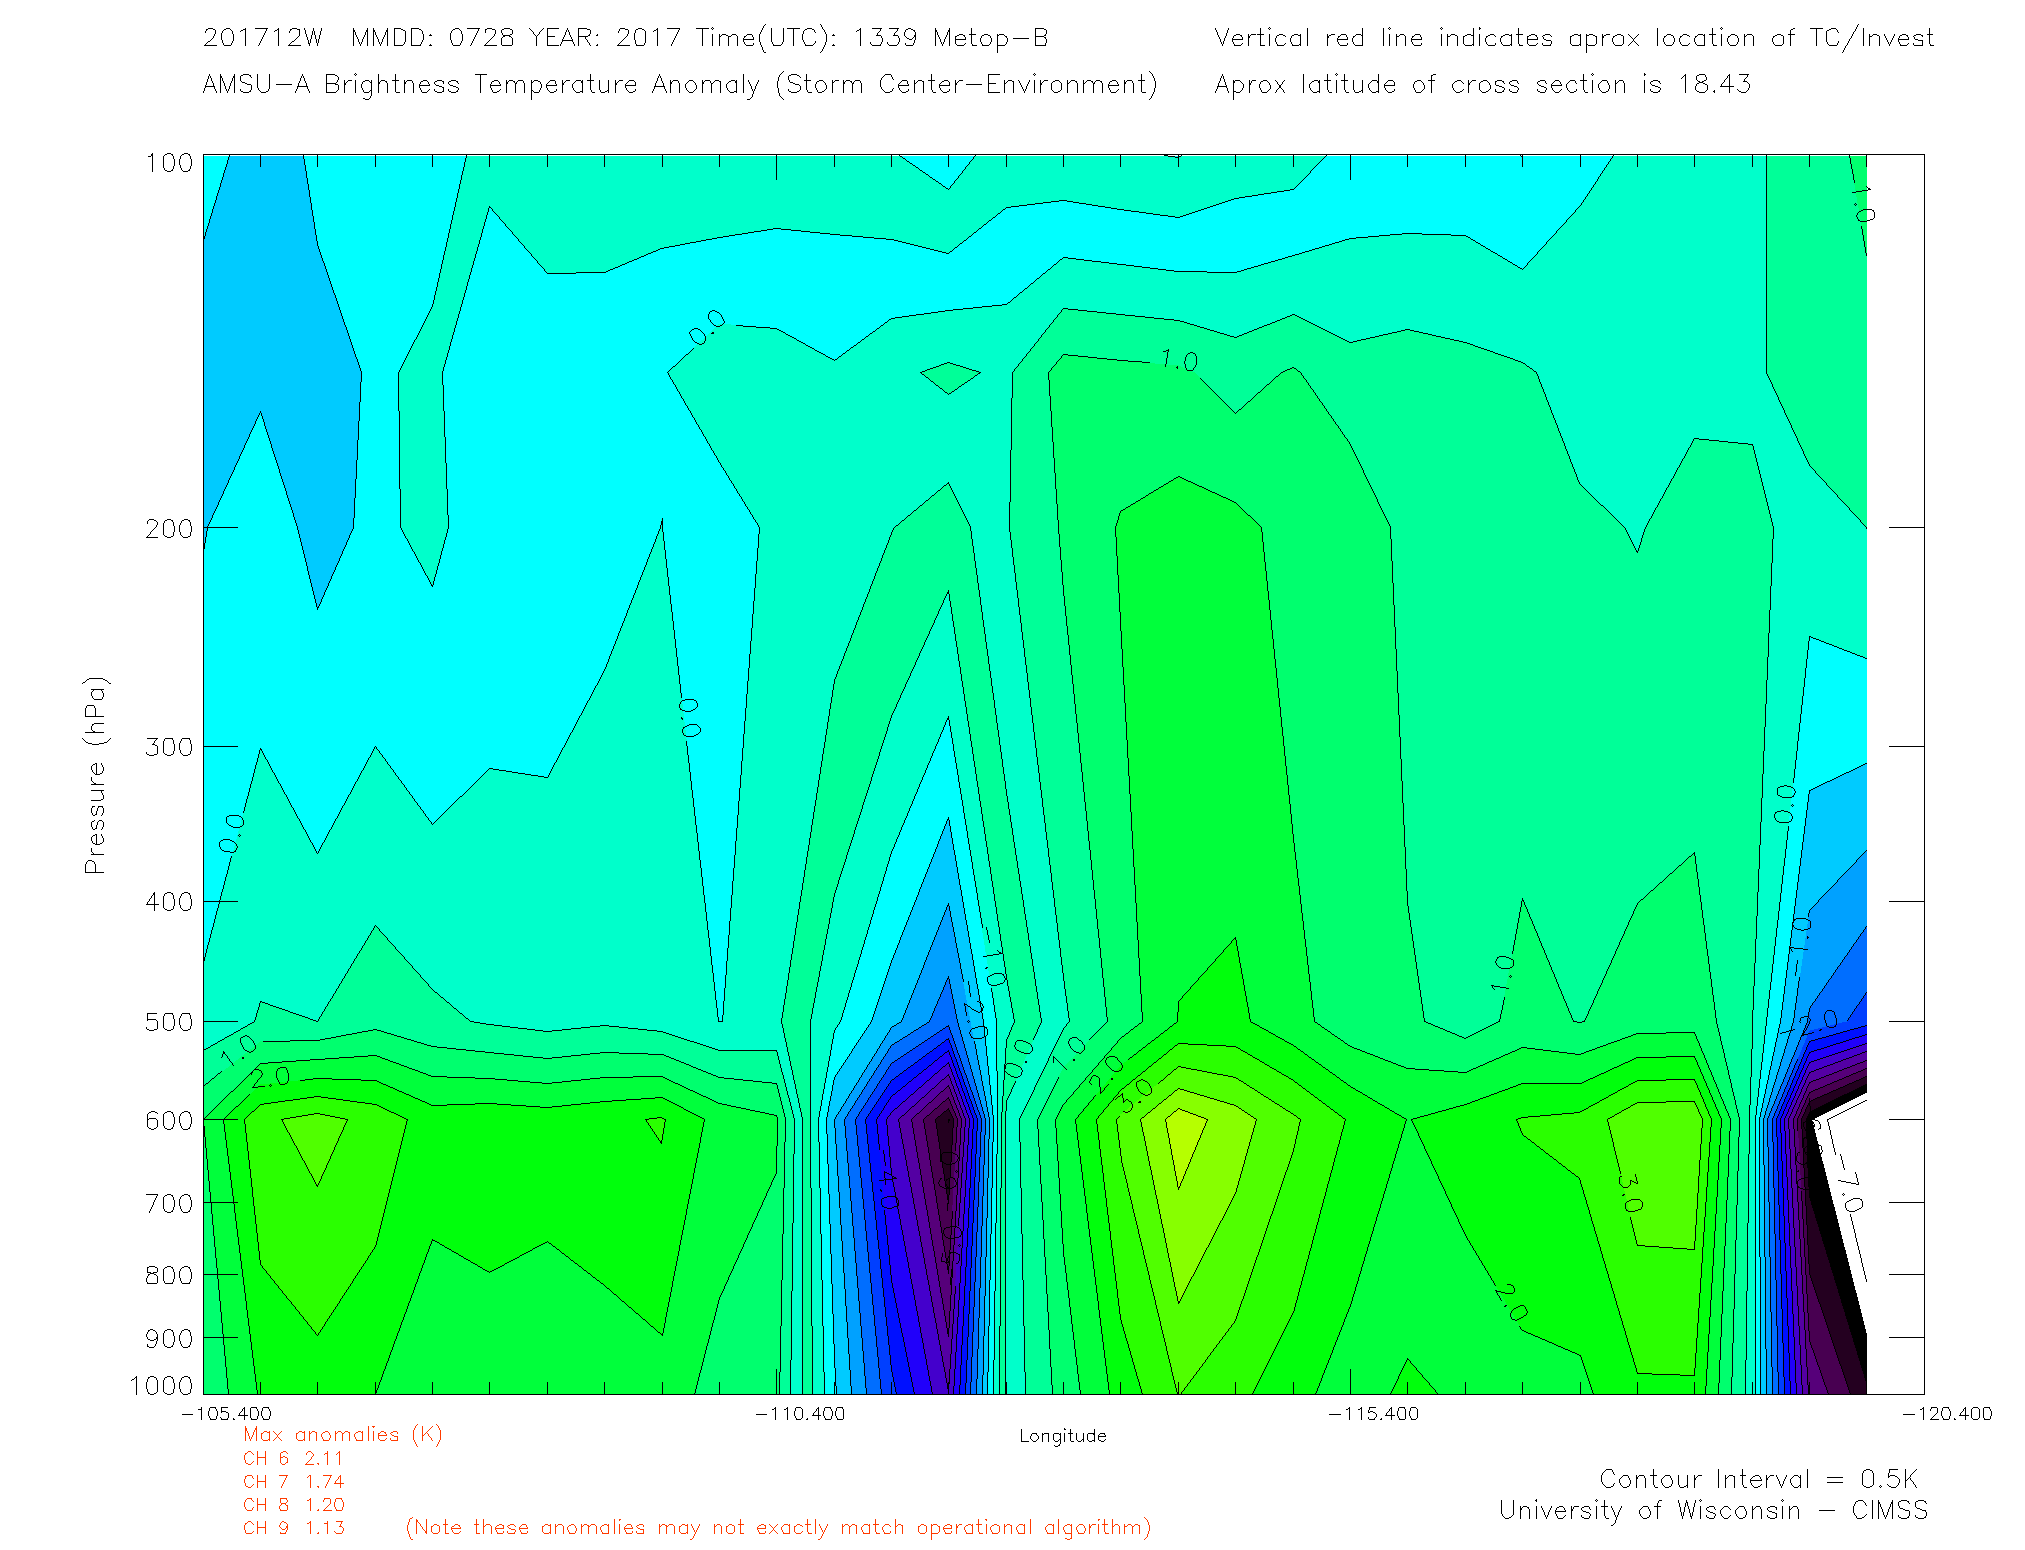Viewport: 2025px width, 1550px height.
Task: Click the 500 pressure axis label
Action: [x=169, y=1022]
